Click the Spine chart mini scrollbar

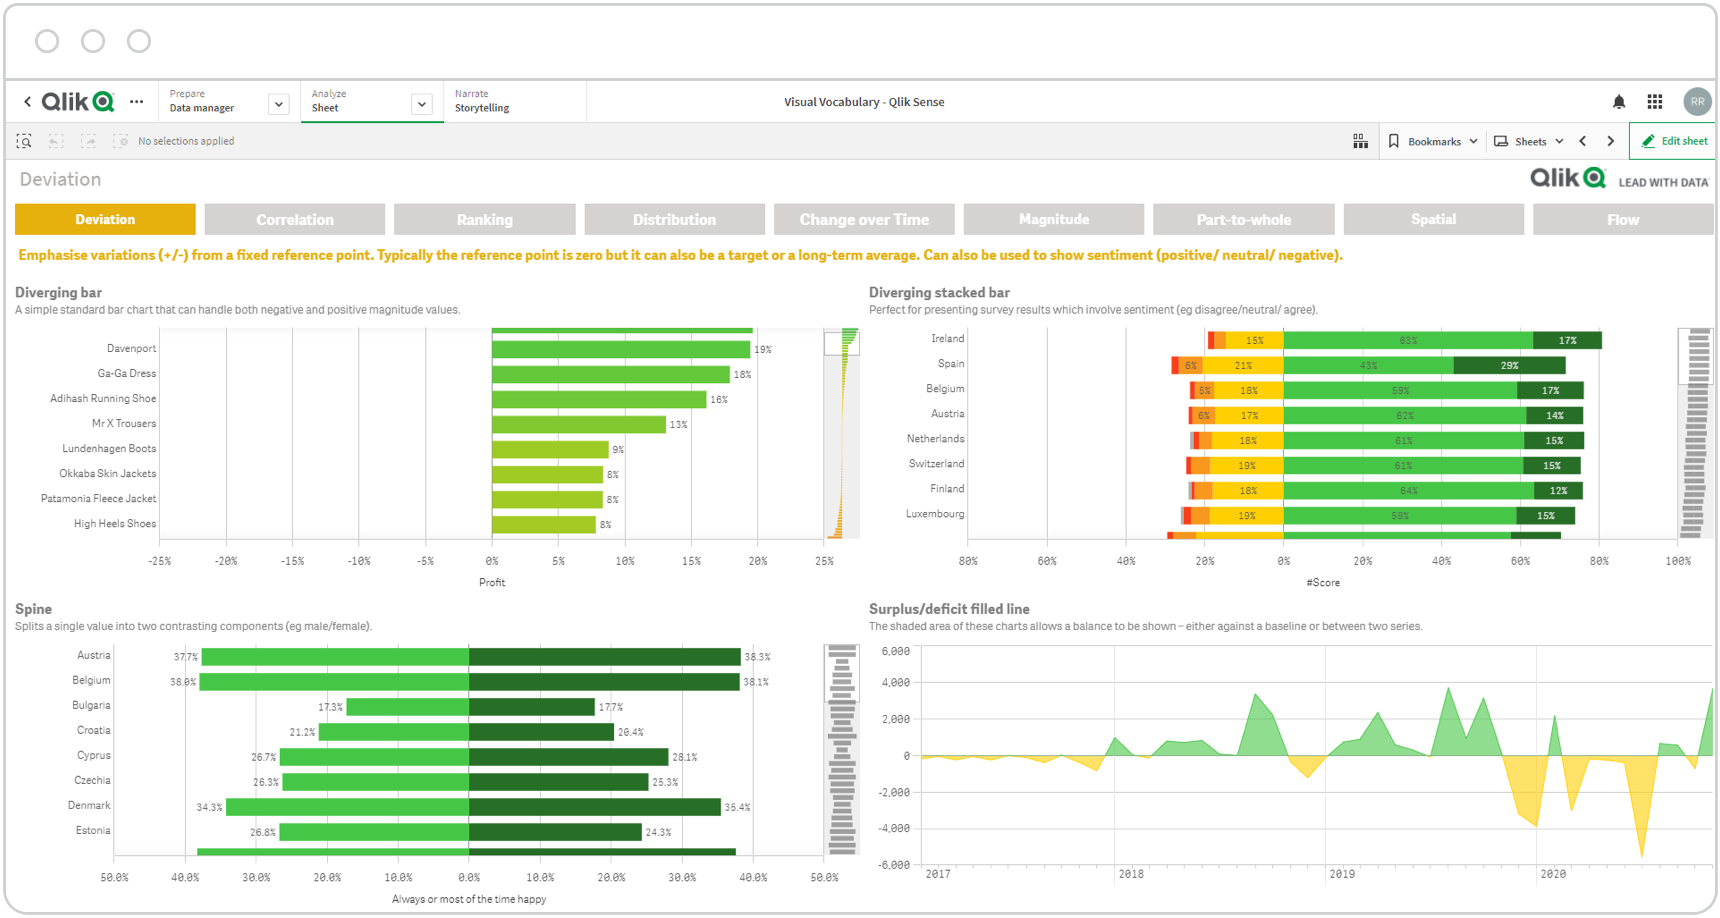tap(842, 750)
